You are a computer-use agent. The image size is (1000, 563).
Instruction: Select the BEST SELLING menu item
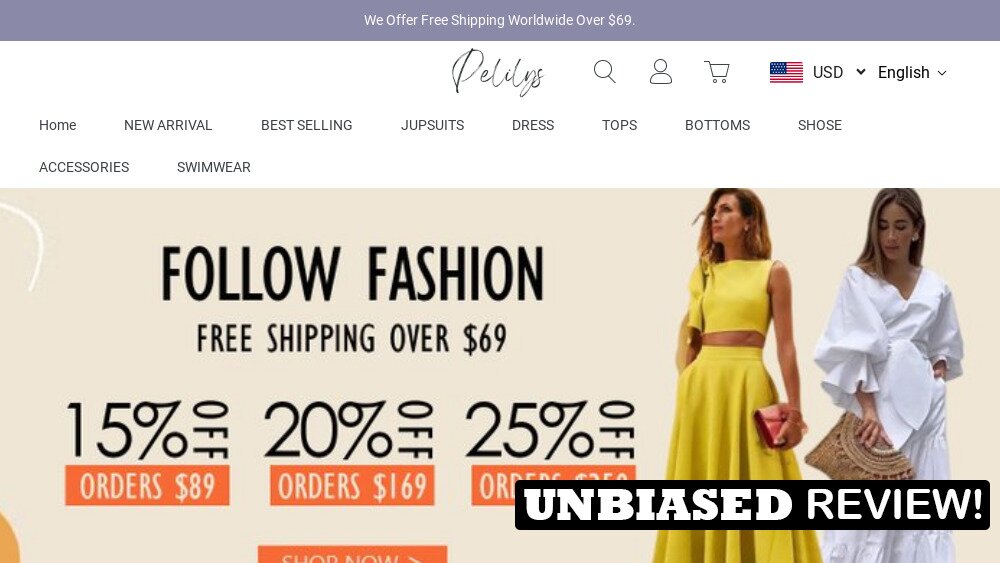306,125
